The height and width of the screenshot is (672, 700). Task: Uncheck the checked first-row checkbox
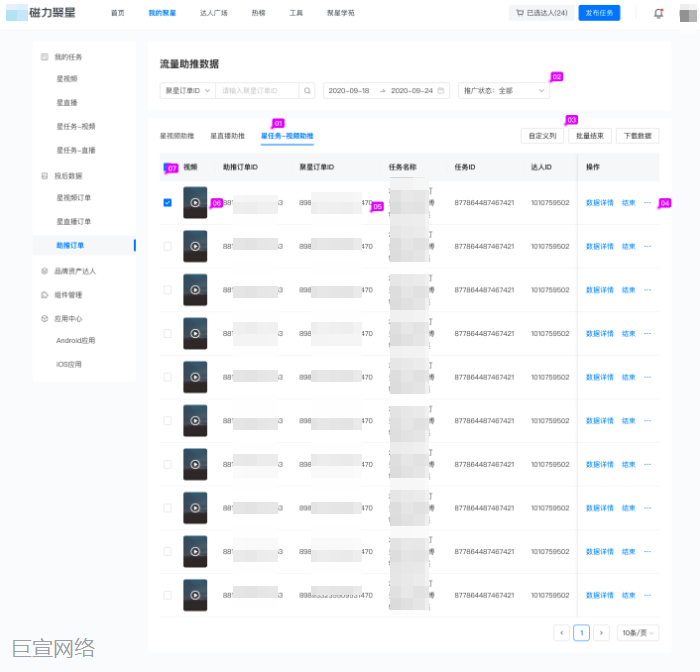coord(167,202)
